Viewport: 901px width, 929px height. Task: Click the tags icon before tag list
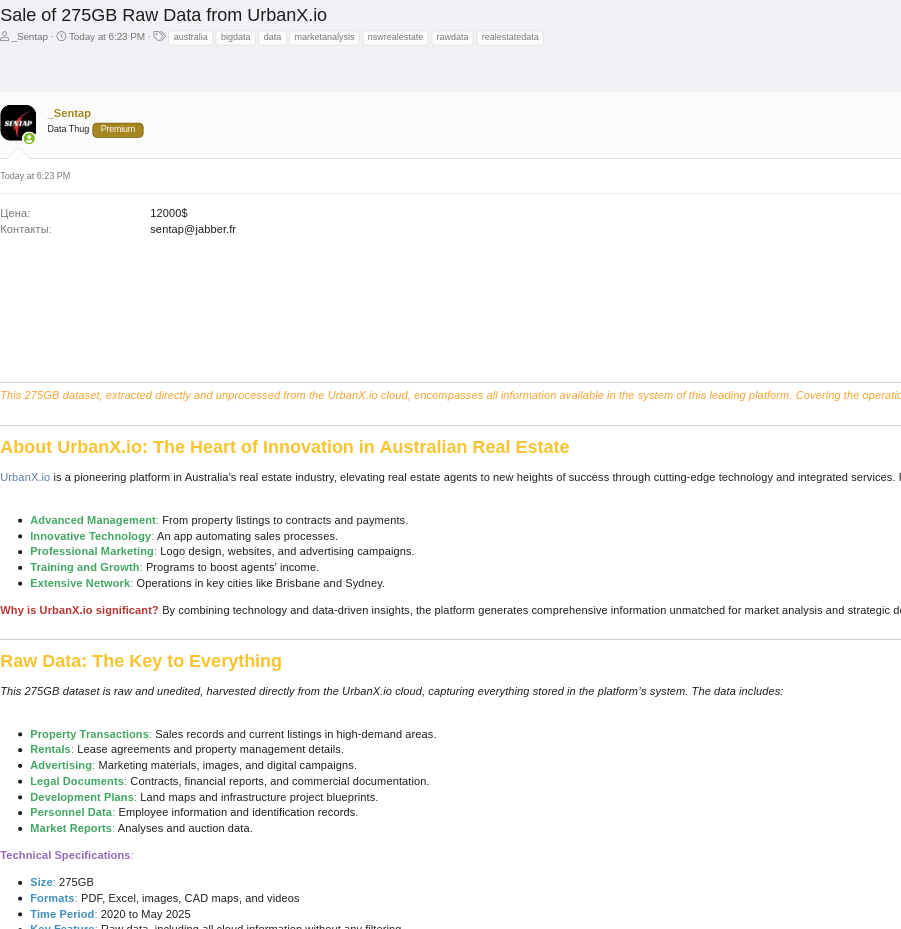[x=159, y=37]
